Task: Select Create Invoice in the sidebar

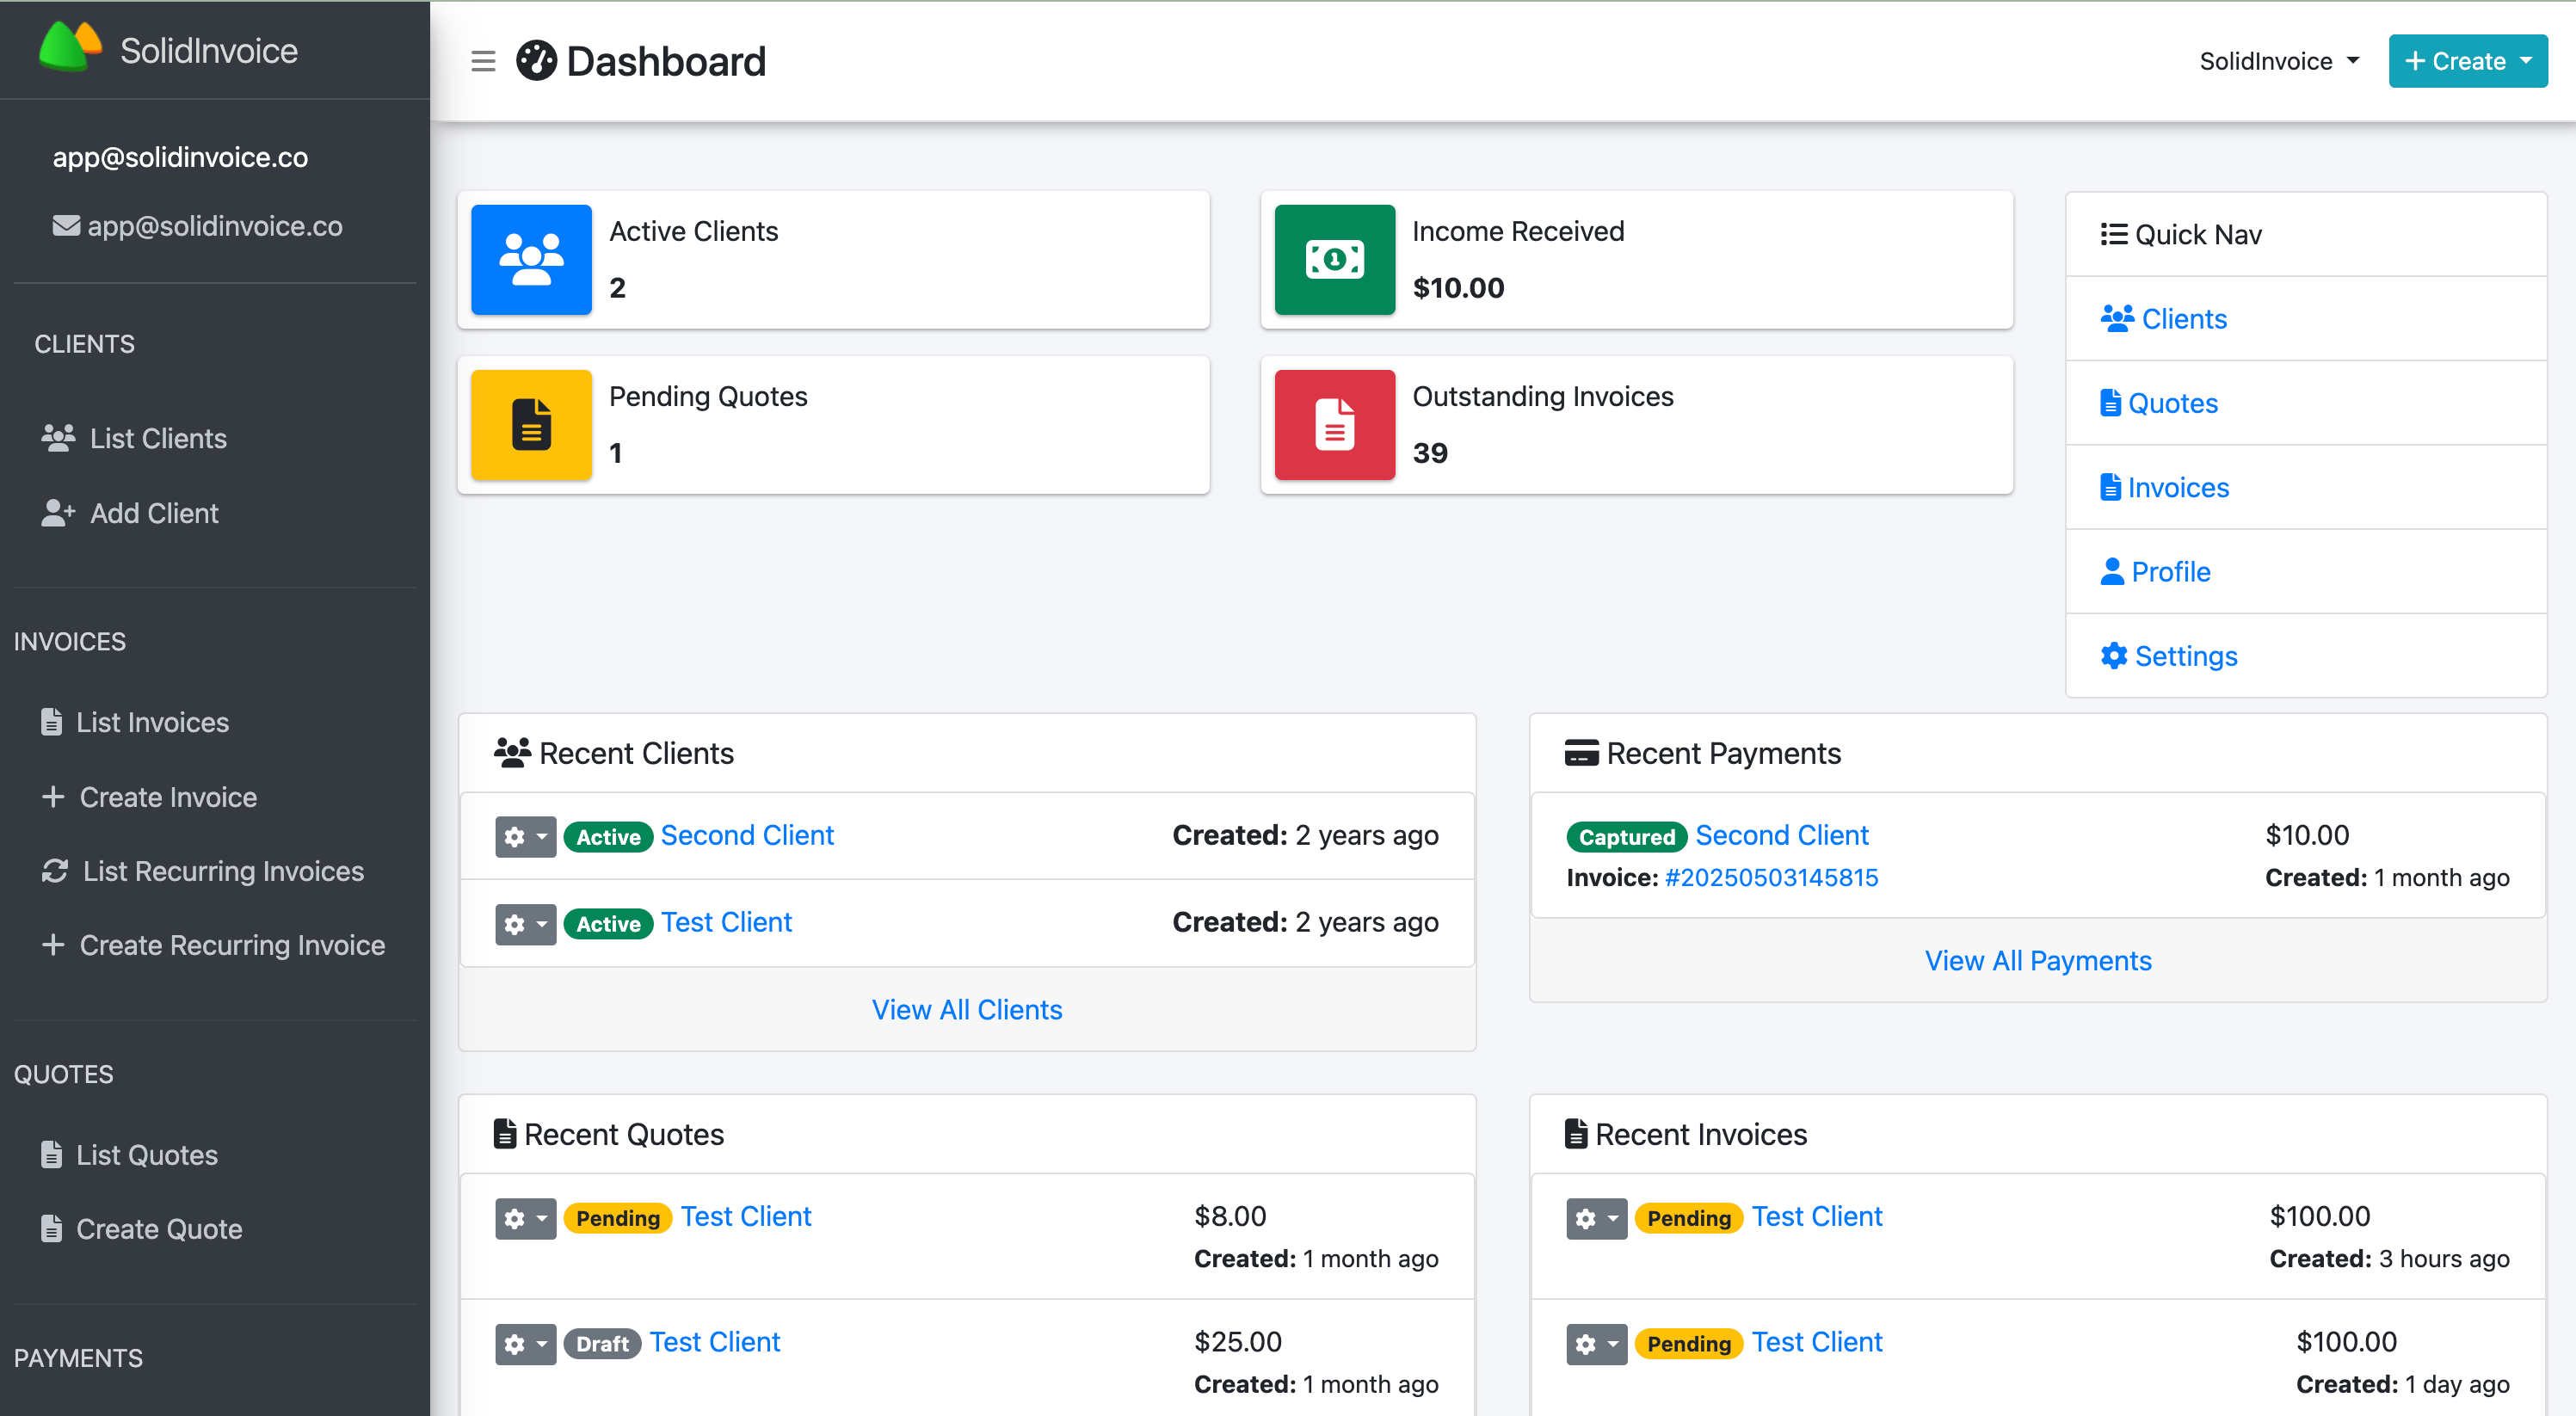Action: 168,797
